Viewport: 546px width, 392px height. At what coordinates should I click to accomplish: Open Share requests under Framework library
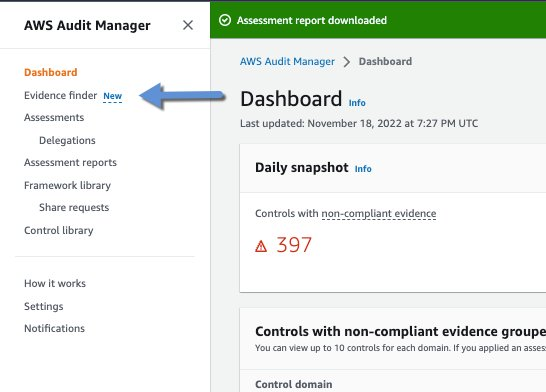74,207
